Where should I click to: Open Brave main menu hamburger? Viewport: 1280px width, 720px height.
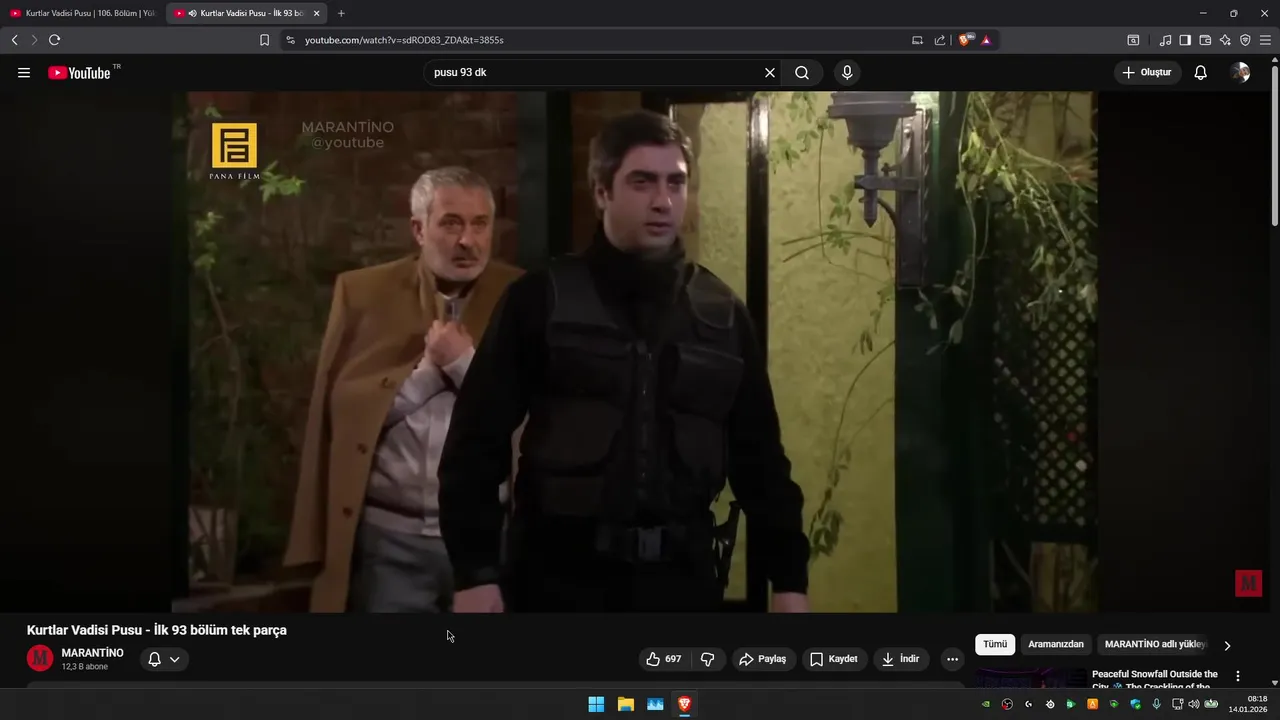pos(1265,40)
